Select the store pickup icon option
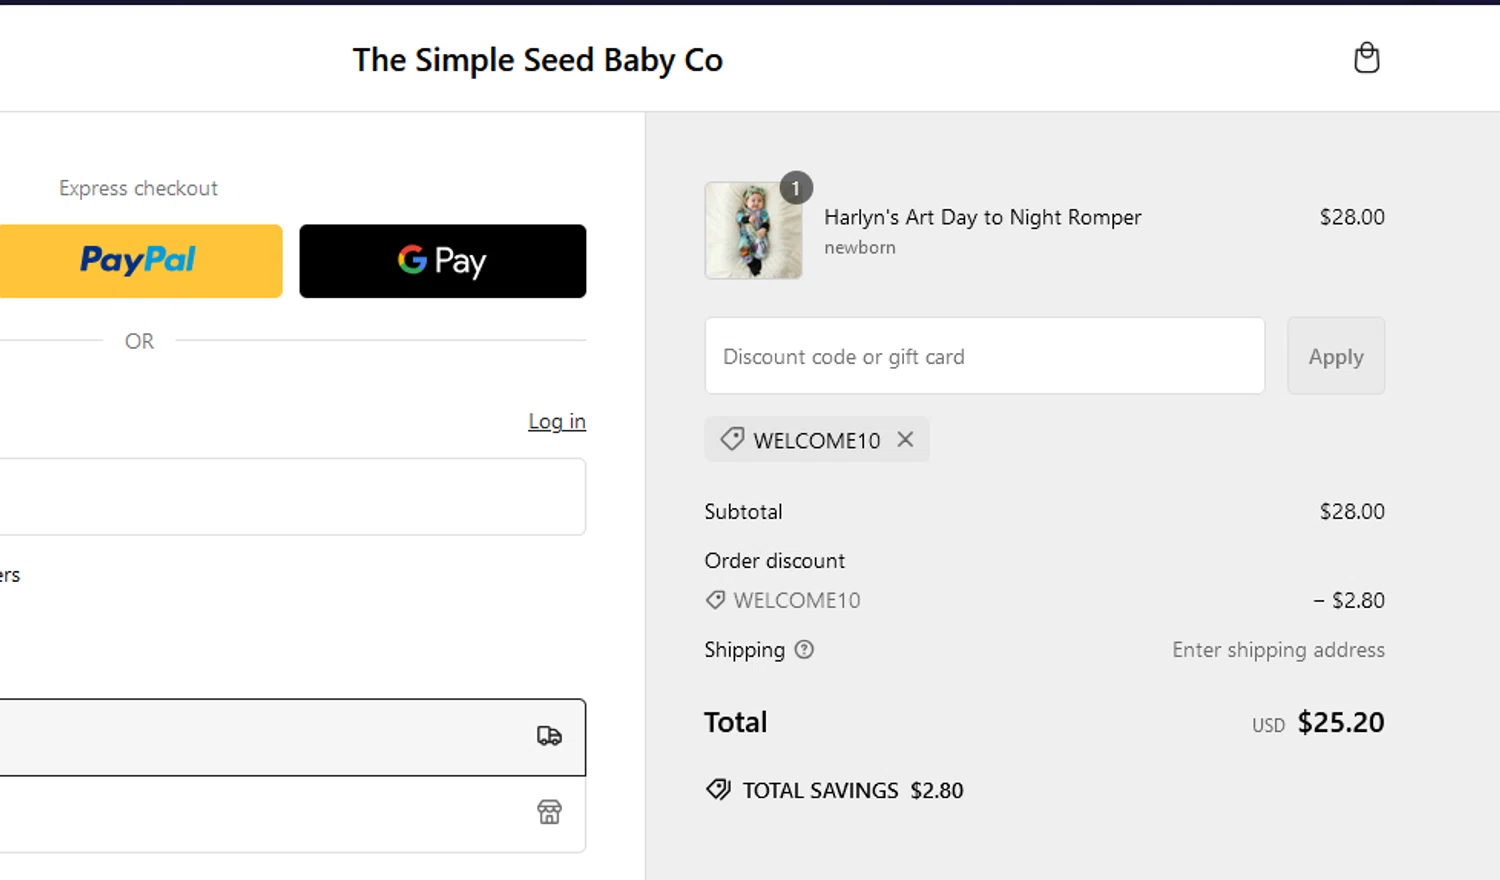Screen dimensions: 1500x880 (x=549, y=812)
